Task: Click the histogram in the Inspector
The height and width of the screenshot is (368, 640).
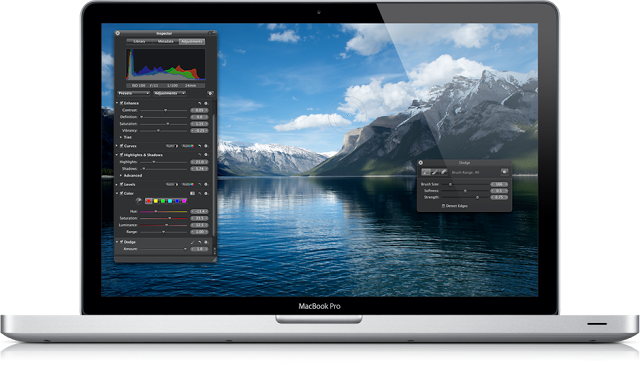Action: (166, 64)
